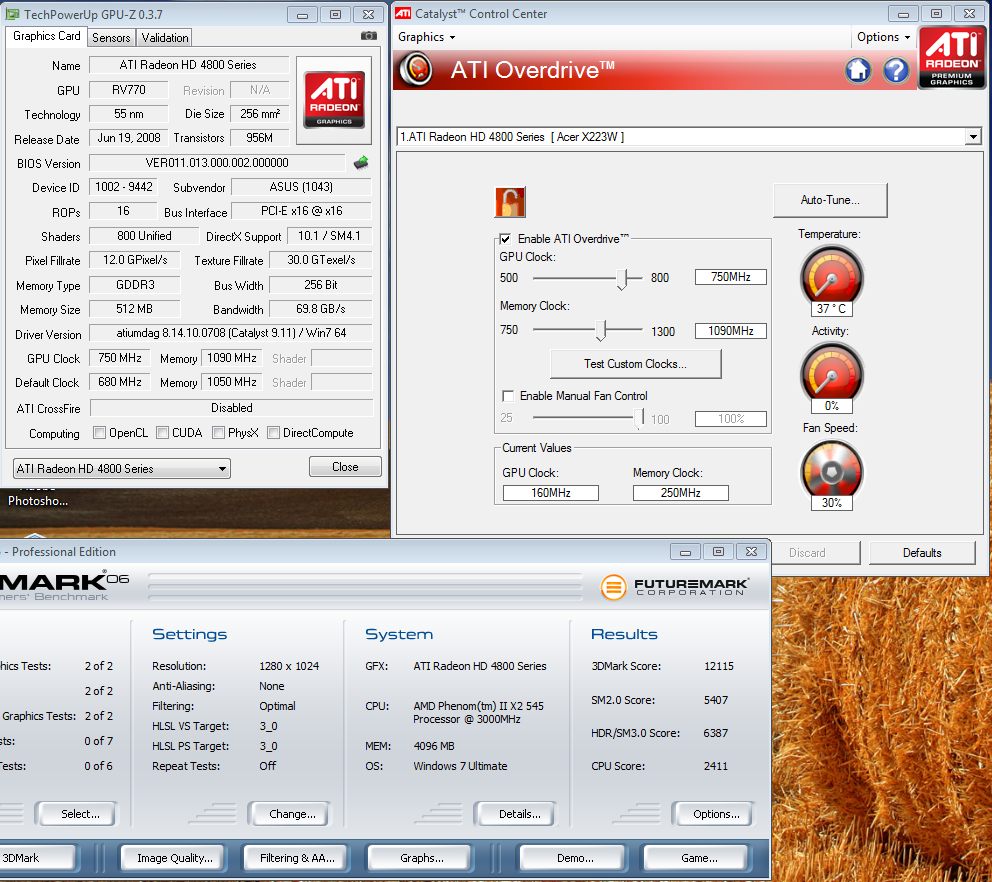This screenshot has height=882, width=992.
Task: Click the Fan Speed gauge dial
Action: tap(831, 471)
